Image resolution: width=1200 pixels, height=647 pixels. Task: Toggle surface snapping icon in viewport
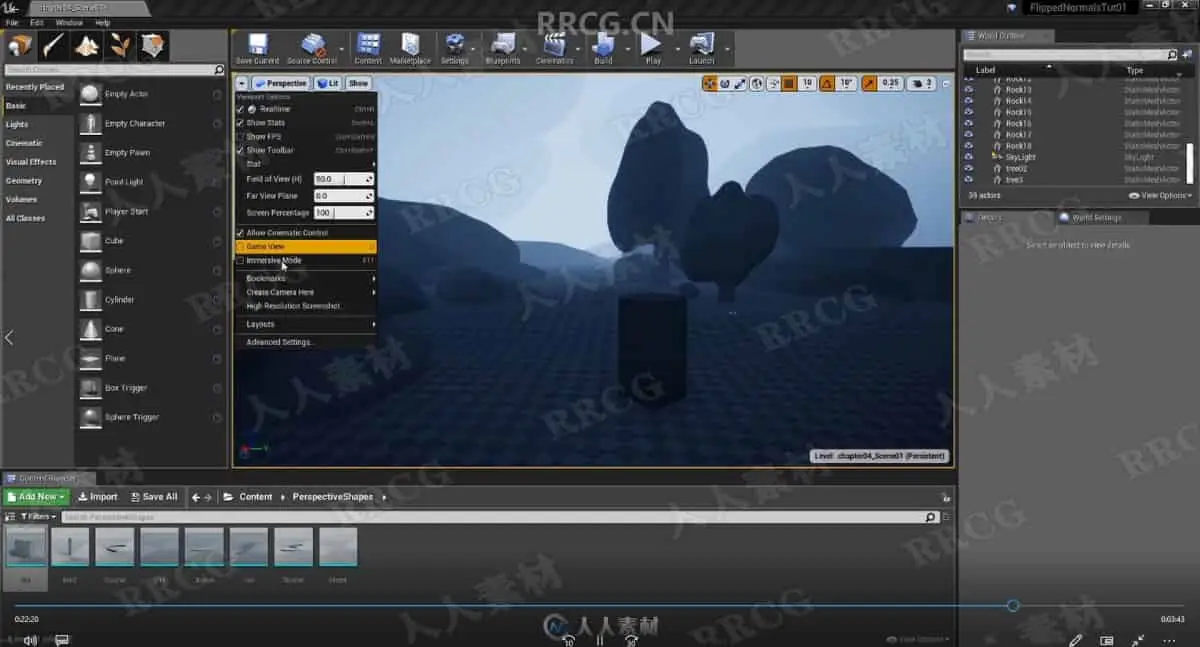pyautogui.click(x=774, y=84)
